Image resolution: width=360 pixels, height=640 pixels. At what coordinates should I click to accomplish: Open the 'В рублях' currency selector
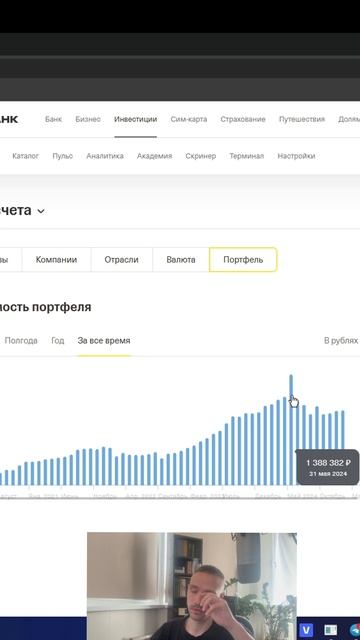point(341,340)
